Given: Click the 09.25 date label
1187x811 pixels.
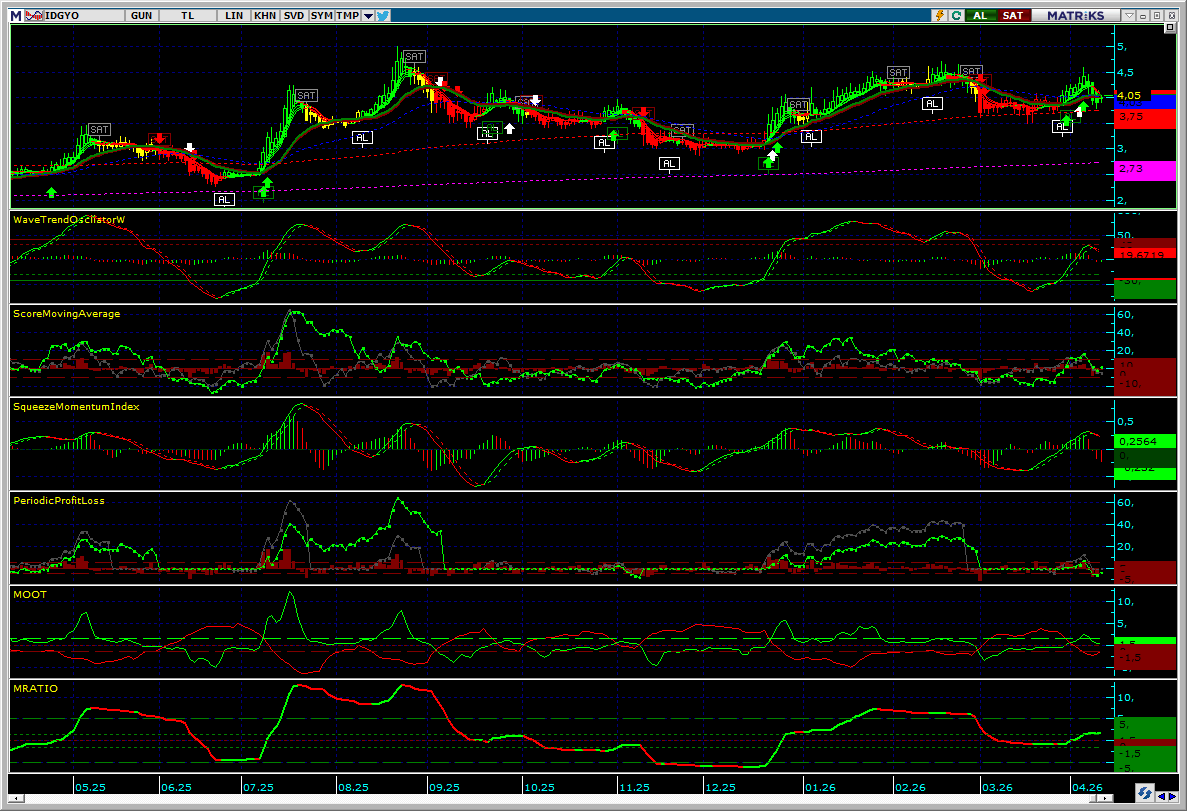Looking at the screenshot, I should [x=444, y=788].
